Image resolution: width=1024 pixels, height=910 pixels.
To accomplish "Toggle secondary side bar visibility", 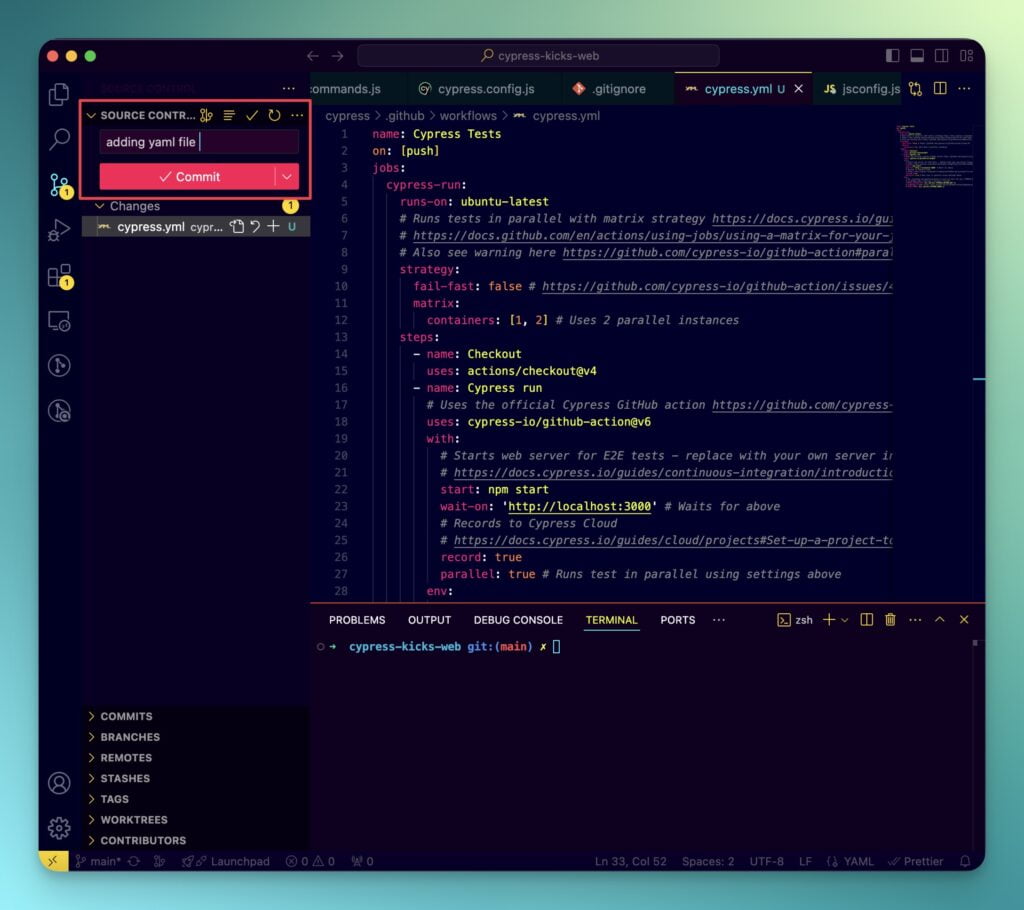I will pos(941,56).
